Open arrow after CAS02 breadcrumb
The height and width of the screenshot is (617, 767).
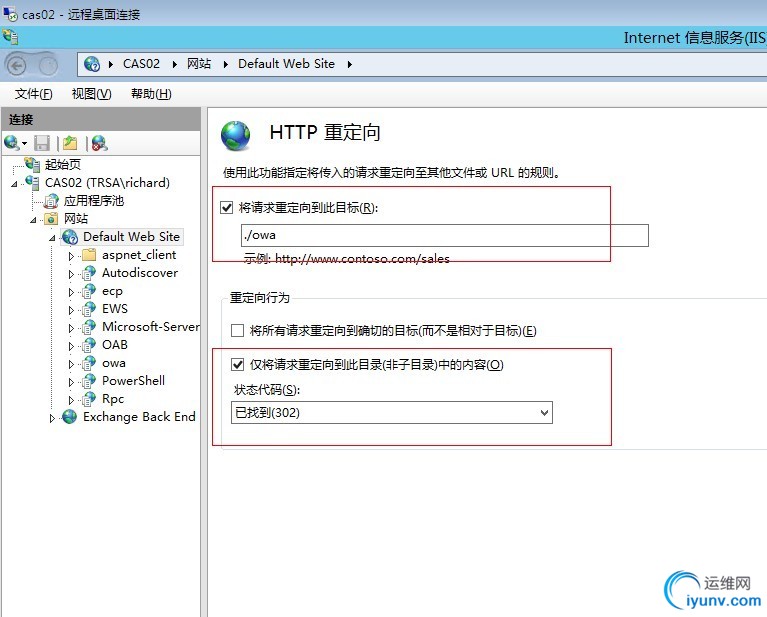(x=174, y=64)
